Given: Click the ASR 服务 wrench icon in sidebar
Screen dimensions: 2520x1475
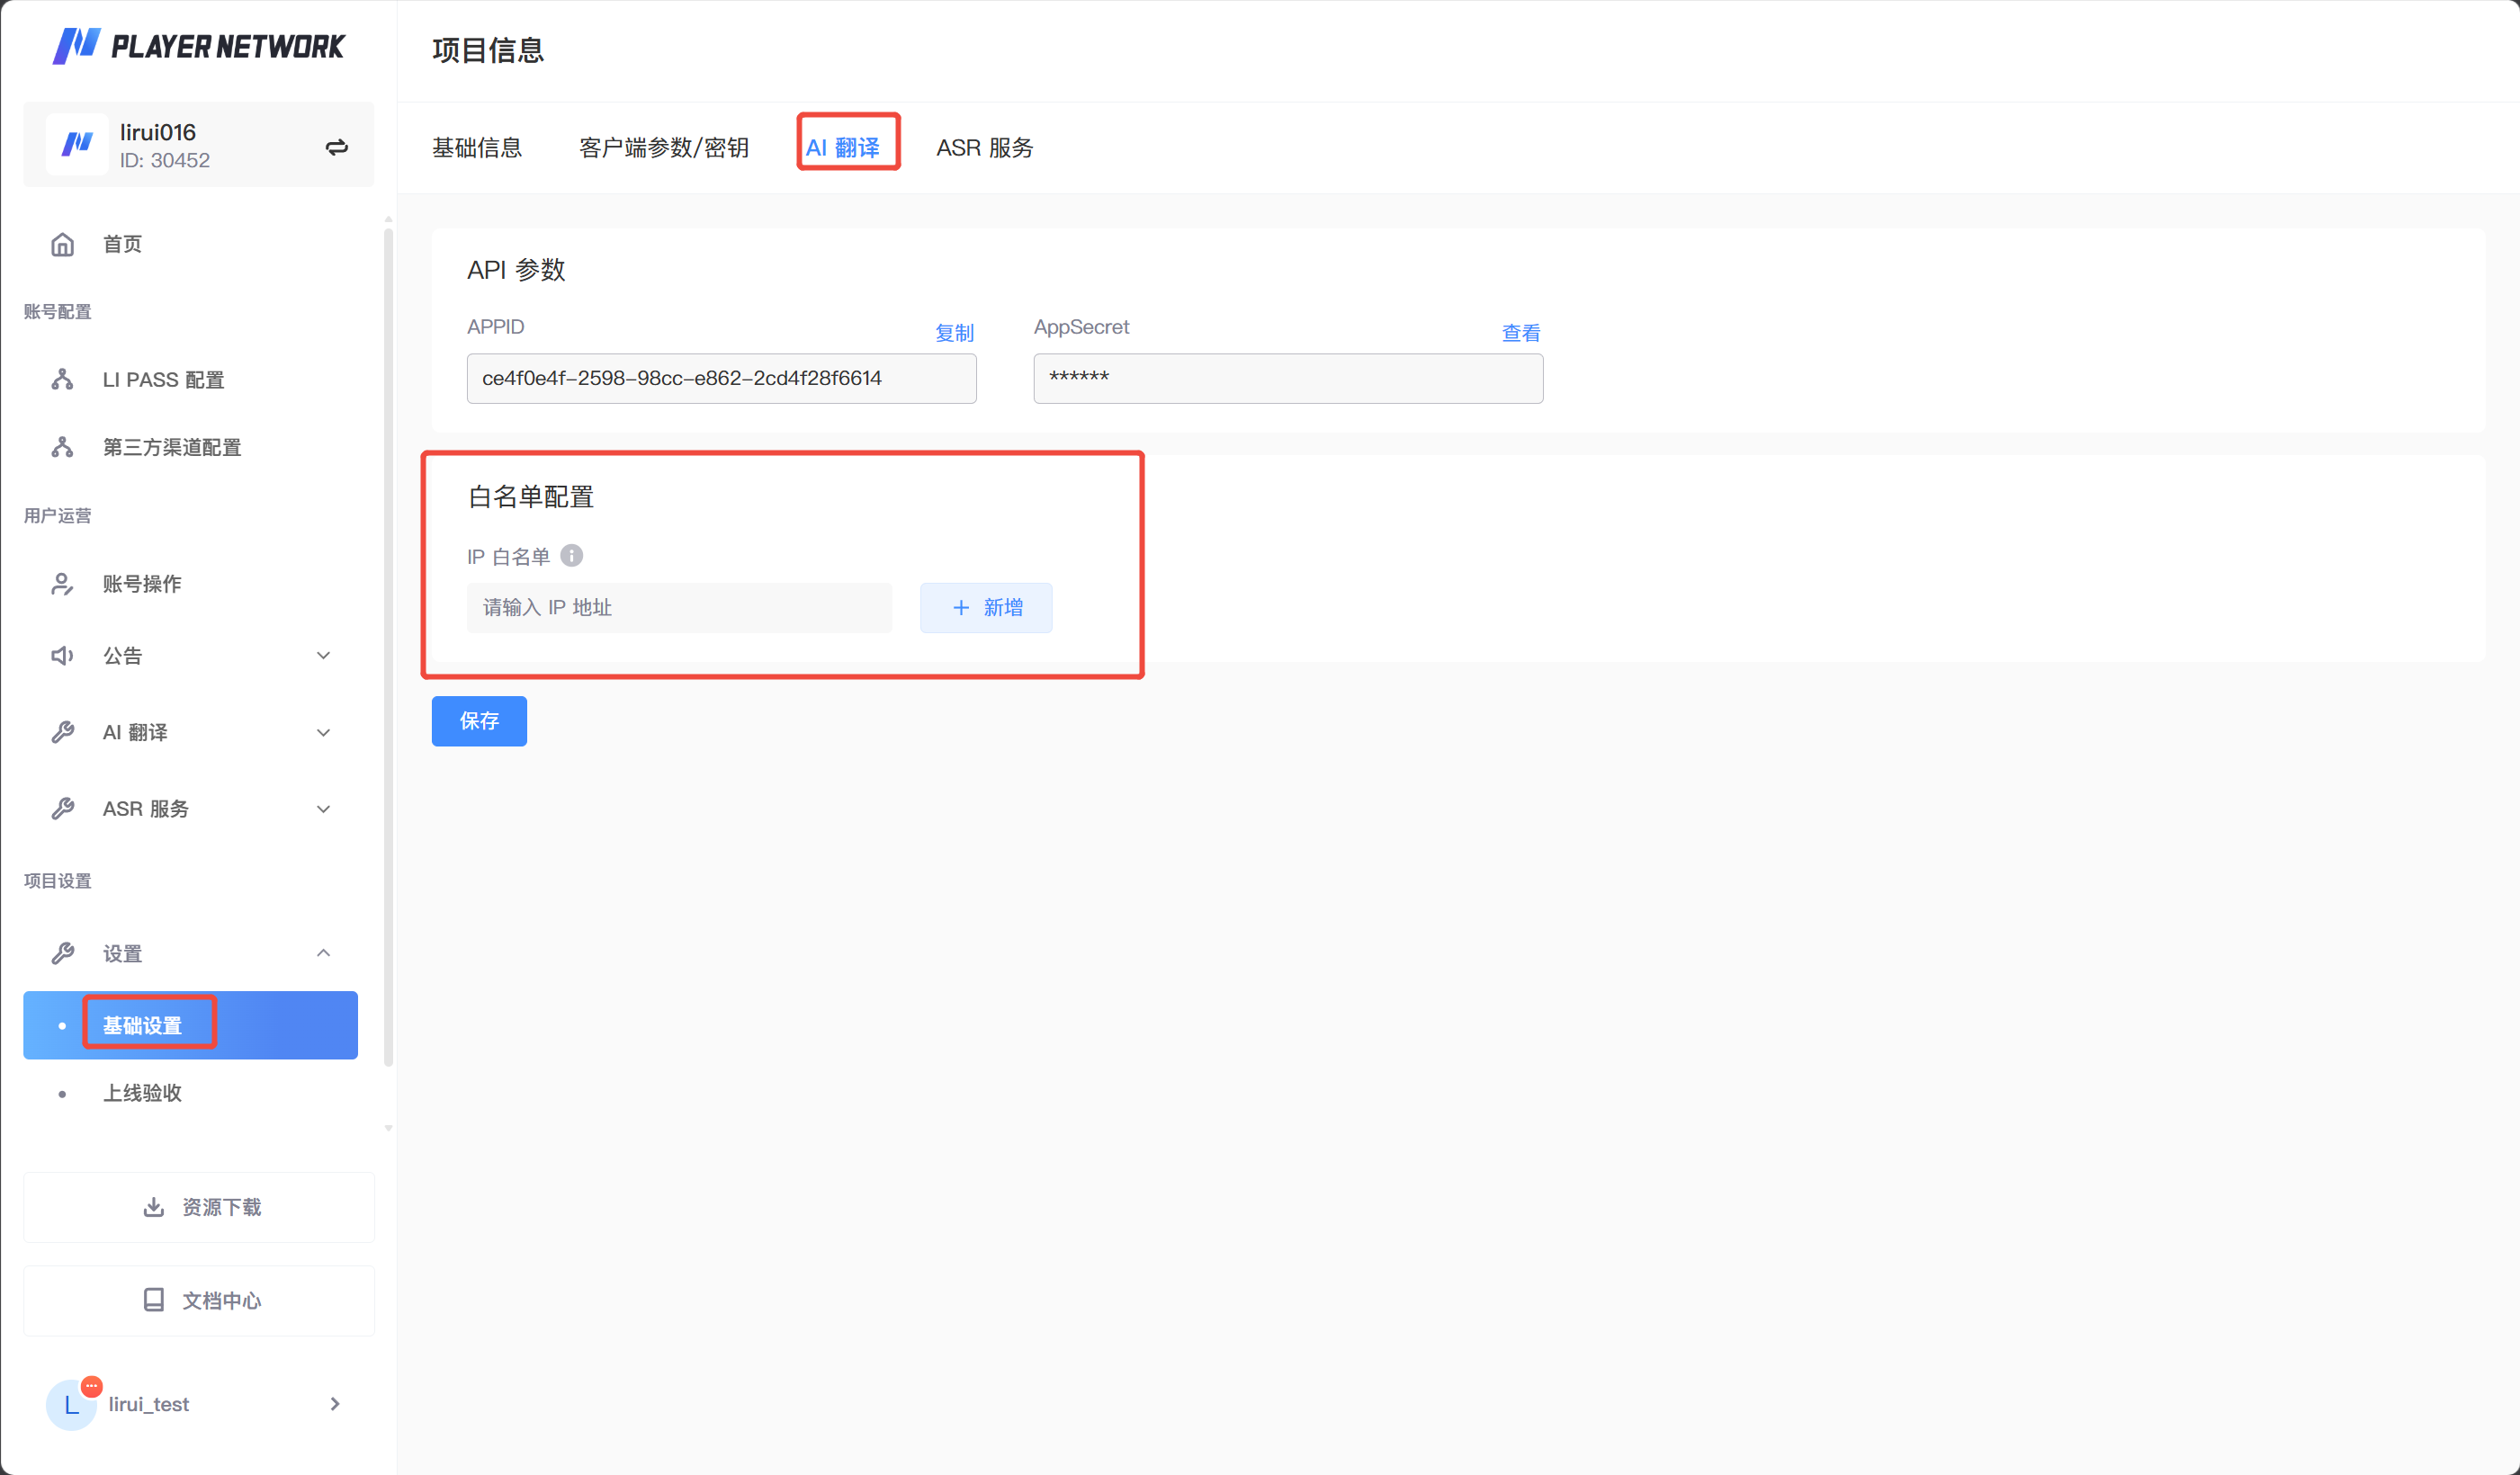Looking at the screenshot, I should (62, 809).
